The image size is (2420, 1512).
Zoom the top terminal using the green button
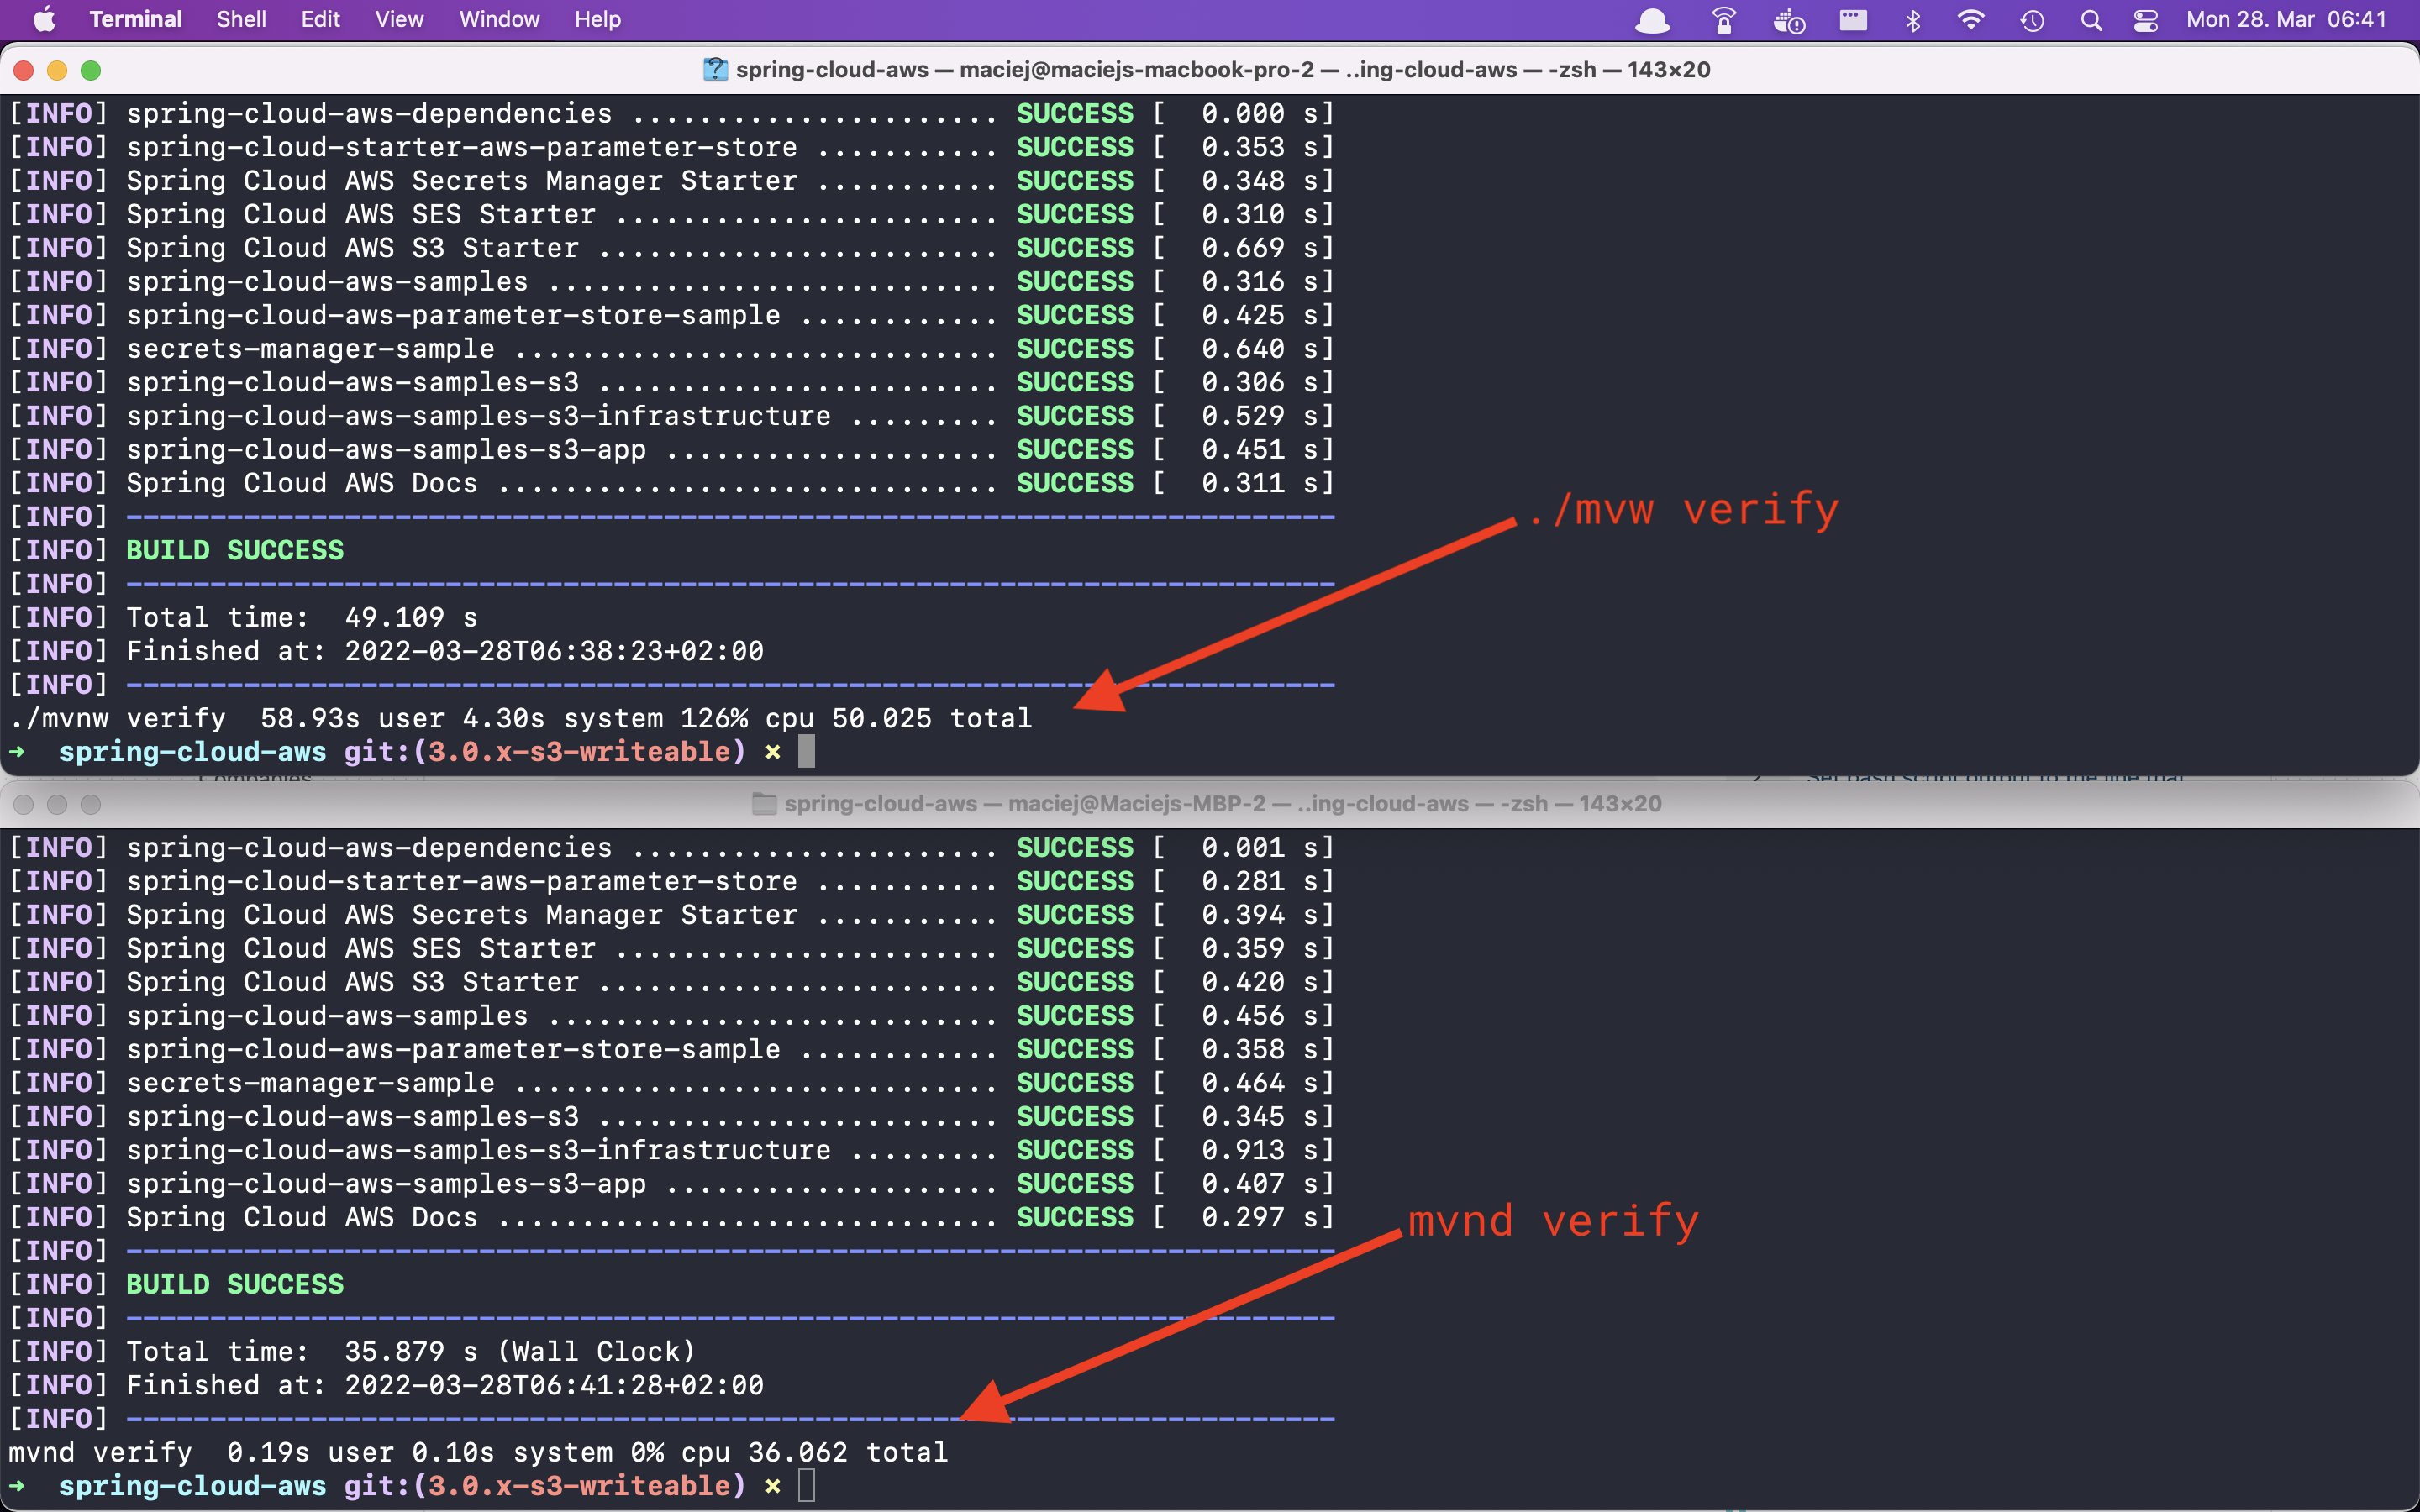point(91,70)
